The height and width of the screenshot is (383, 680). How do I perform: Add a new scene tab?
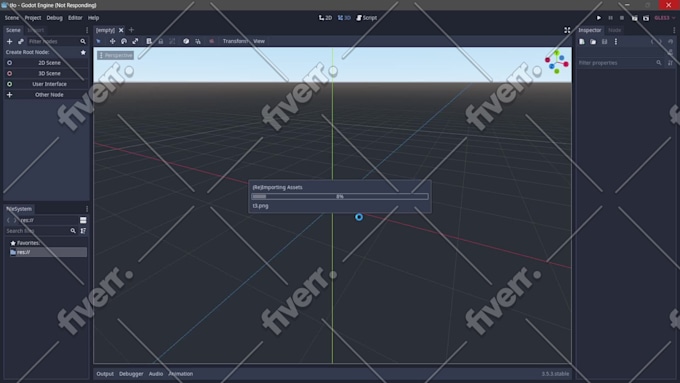131,30
